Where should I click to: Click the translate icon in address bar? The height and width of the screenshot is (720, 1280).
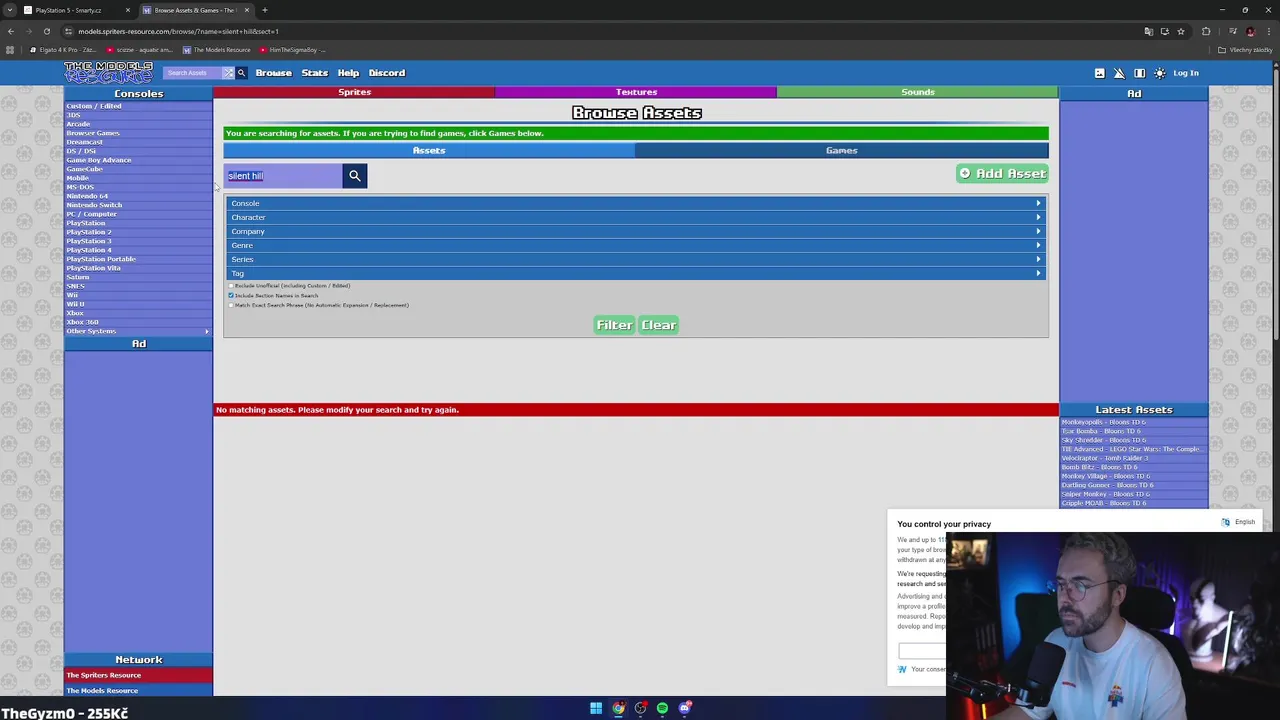click(x=1148, y=31)
